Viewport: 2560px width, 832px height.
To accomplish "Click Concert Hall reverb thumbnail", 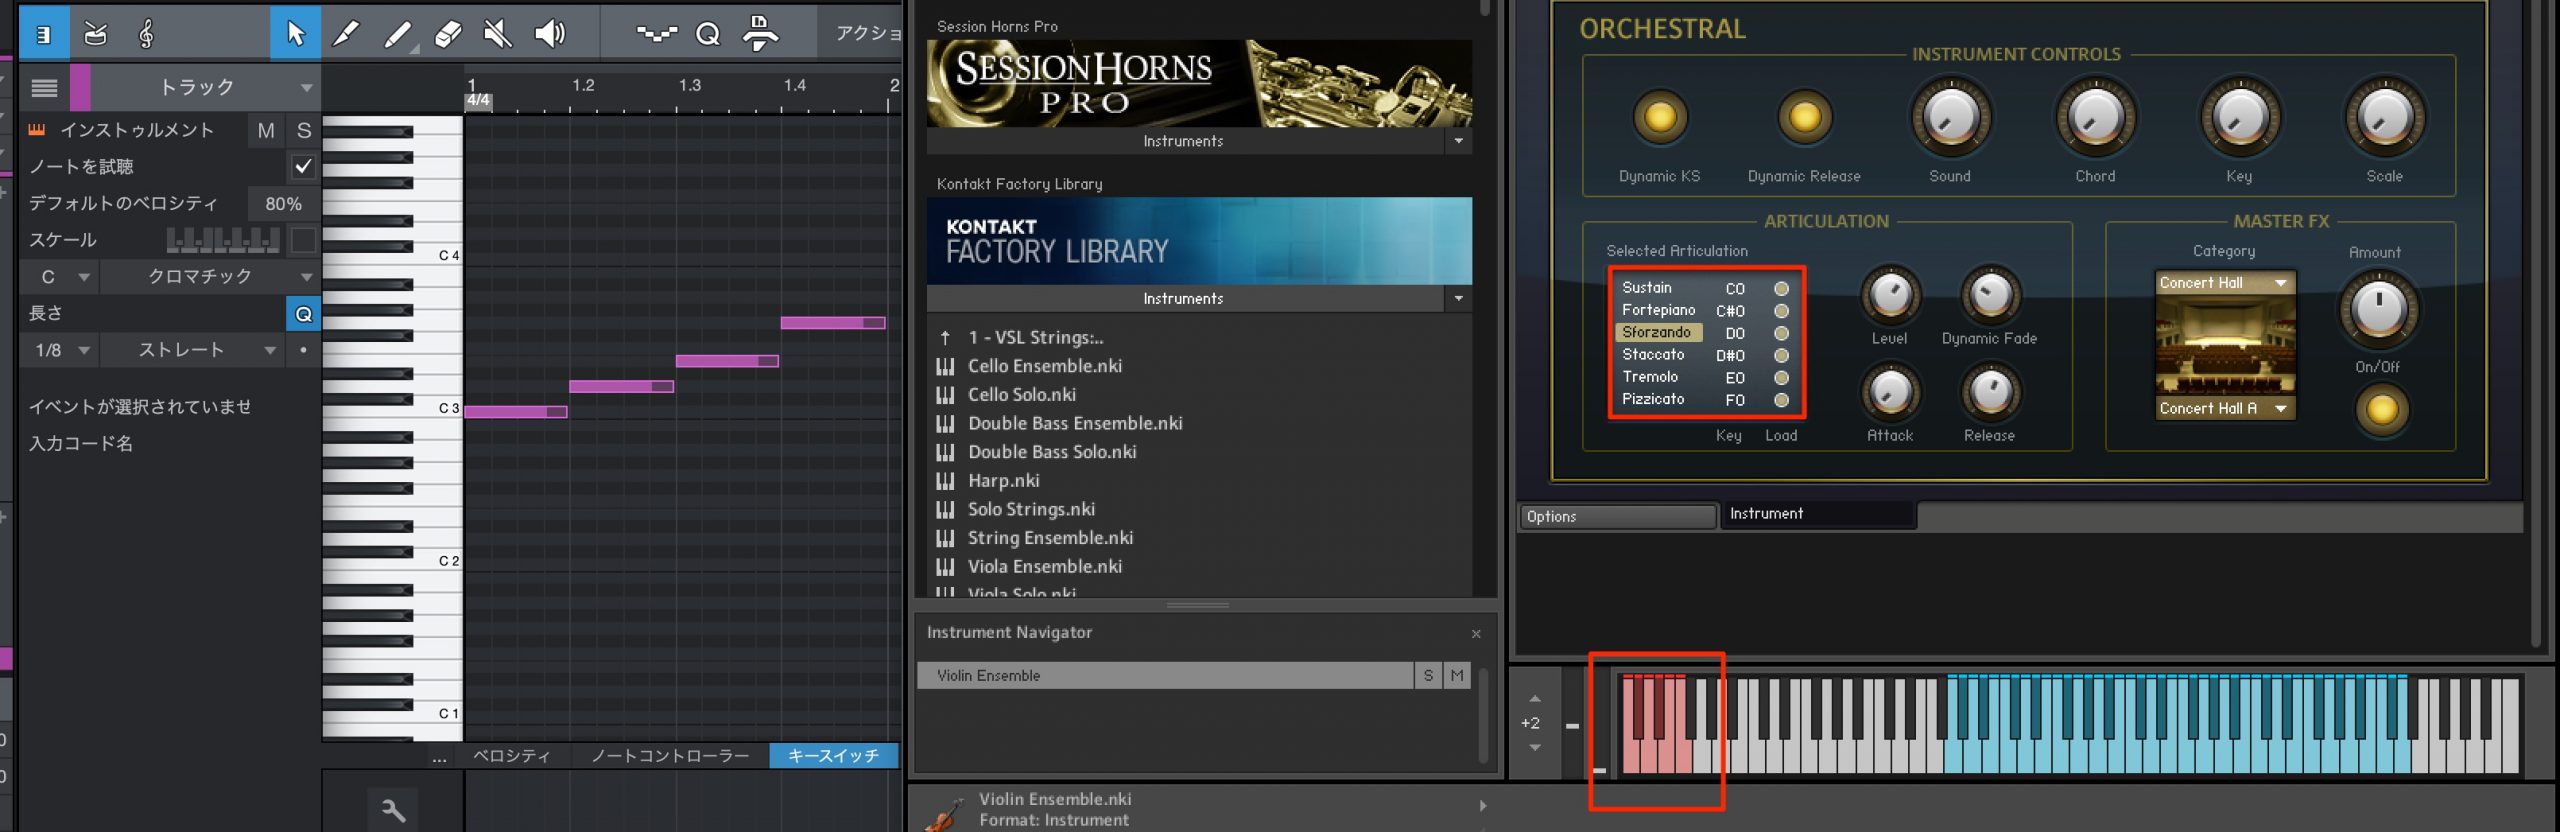I will (2225, 346).
